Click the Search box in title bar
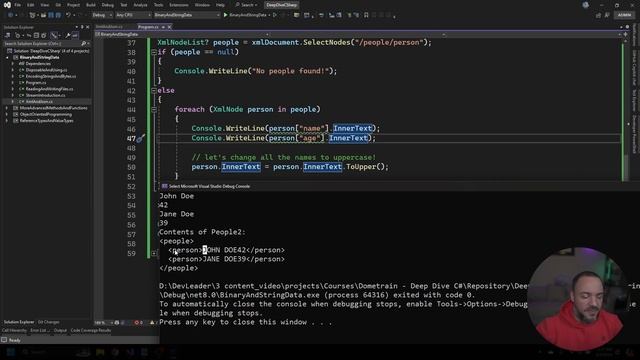The height and width of the screenshot is (360, 640). pos(246,5)
